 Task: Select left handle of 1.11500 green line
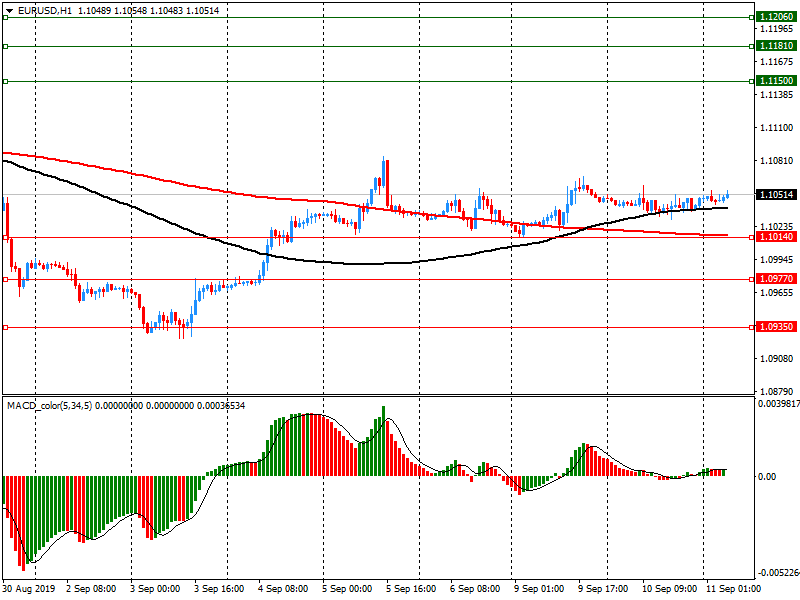pyautogui.click(x=6, y=81)
